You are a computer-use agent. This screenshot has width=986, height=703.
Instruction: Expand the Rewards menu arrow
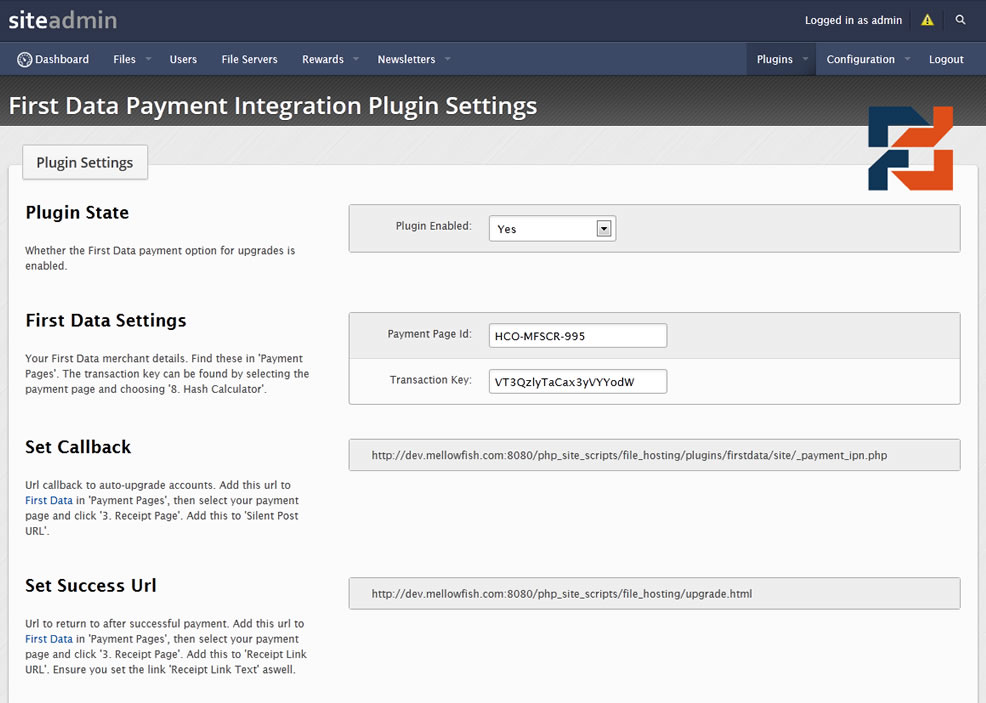pos(356,59)
